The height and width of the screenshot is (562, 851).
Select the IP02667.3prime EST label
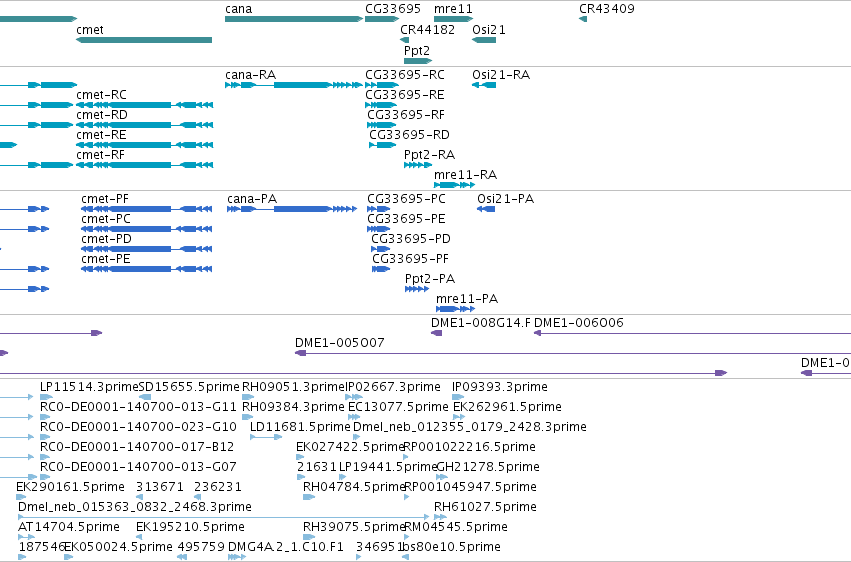point(393,387)
